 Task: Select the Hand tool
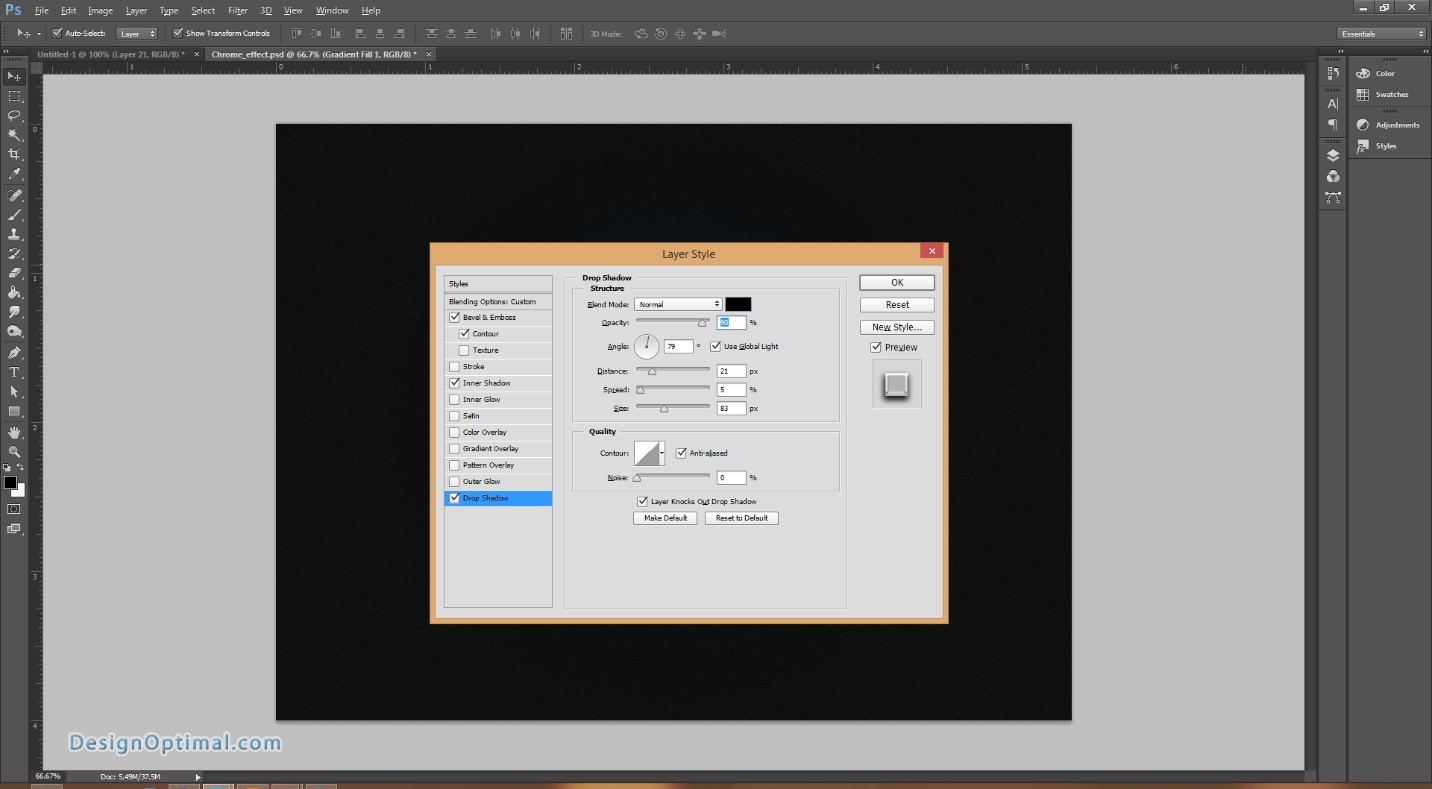tap(14, 433)
